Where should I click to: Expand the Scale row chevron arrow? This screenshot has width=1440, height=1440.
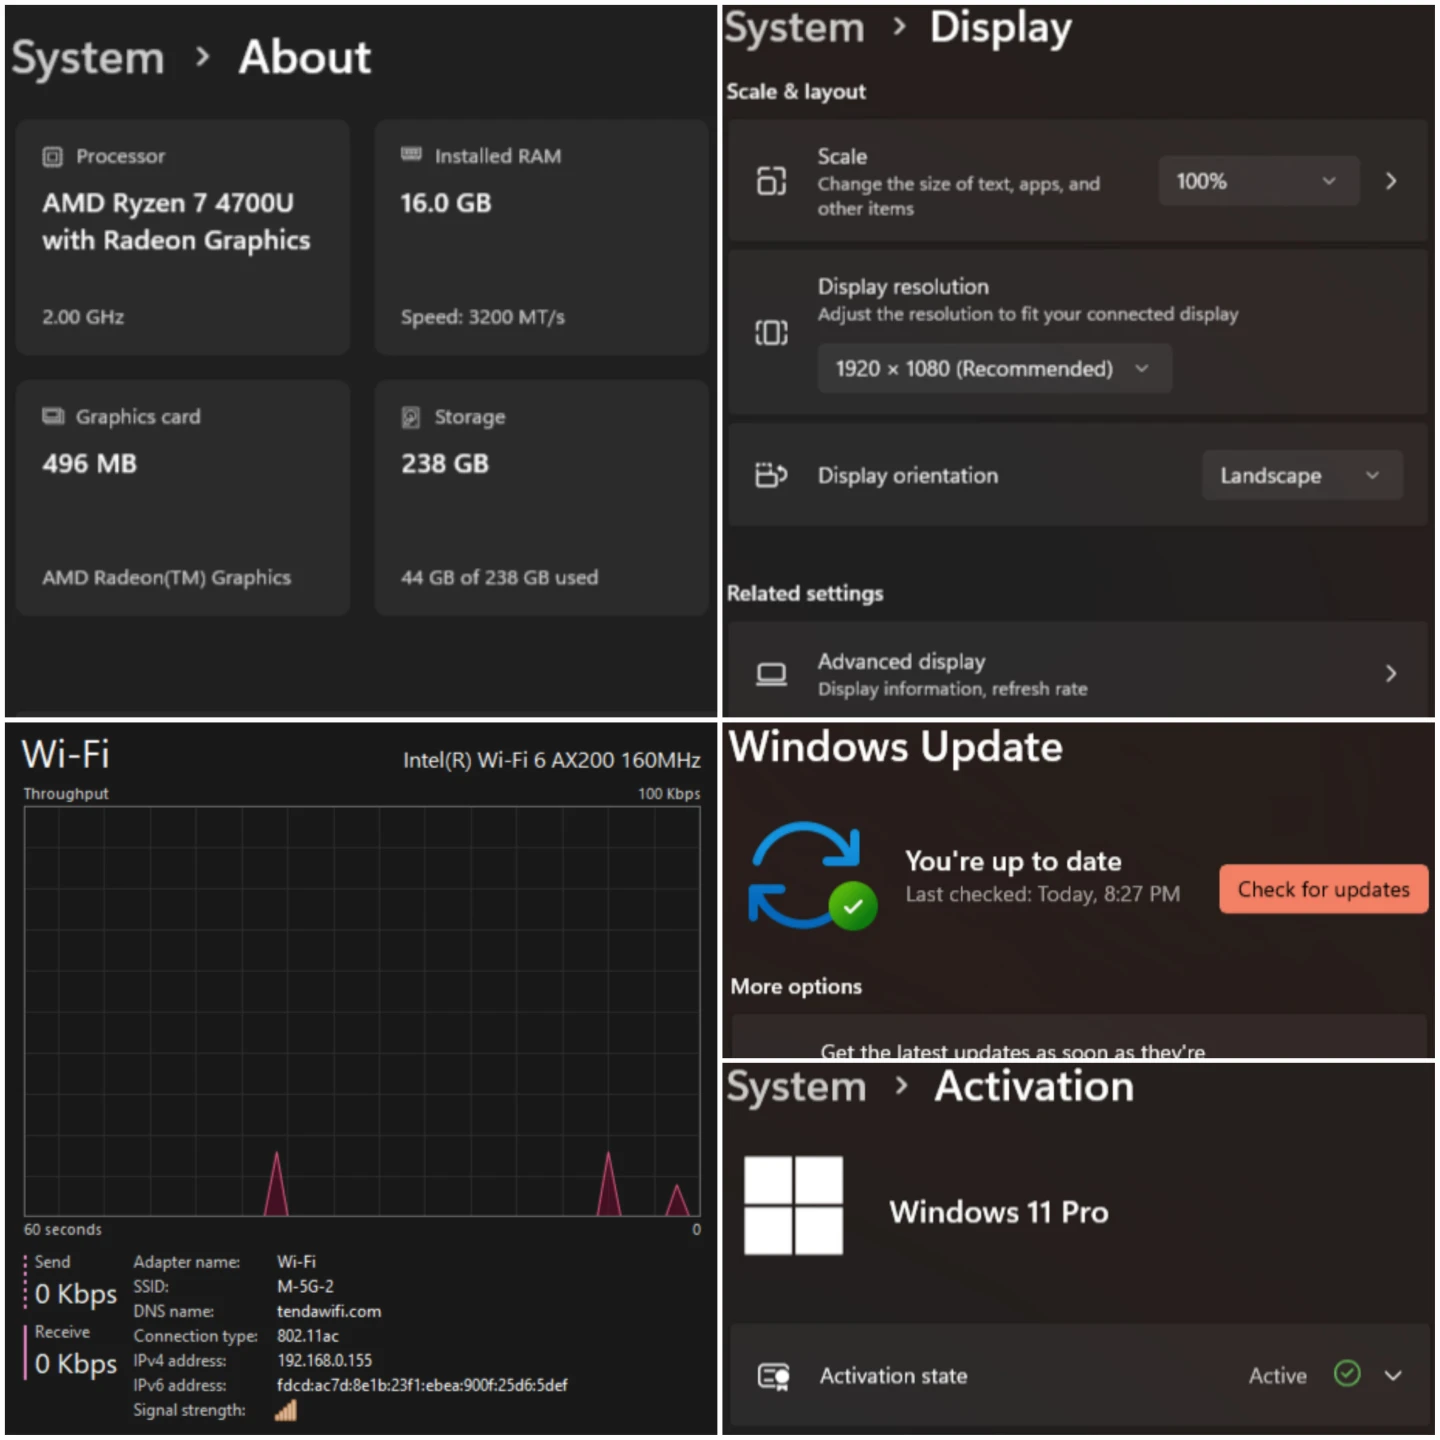tap(1391, 181)
